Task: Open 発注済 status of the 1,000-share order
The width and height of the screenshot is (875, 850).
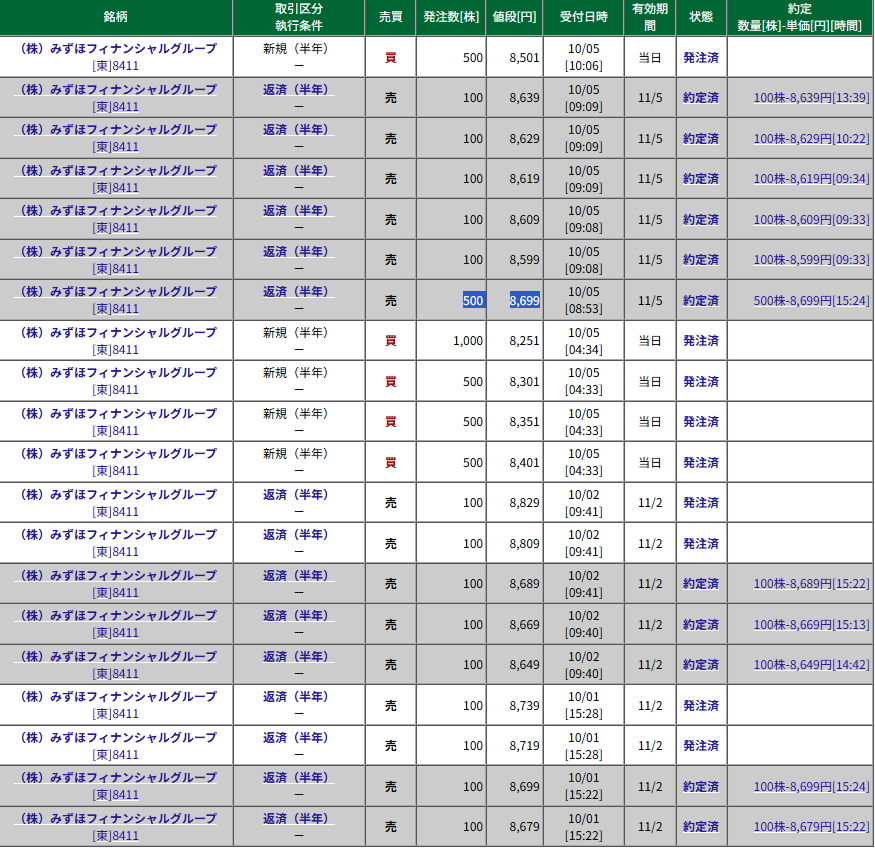Action: (701, 340)
